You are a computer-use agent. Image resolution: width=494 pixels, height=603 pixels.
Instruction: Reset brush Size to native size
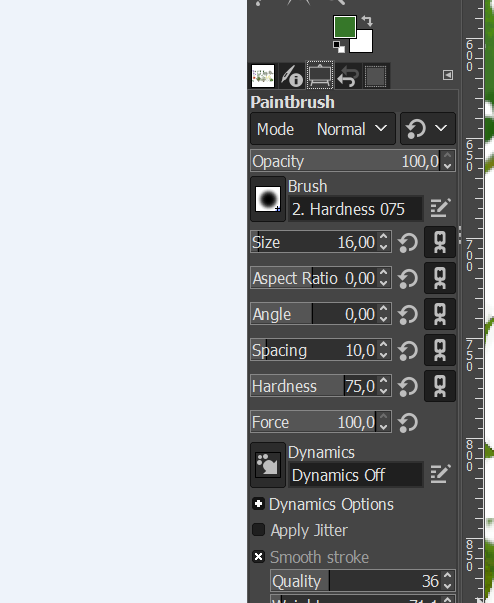tap(408, 243)
